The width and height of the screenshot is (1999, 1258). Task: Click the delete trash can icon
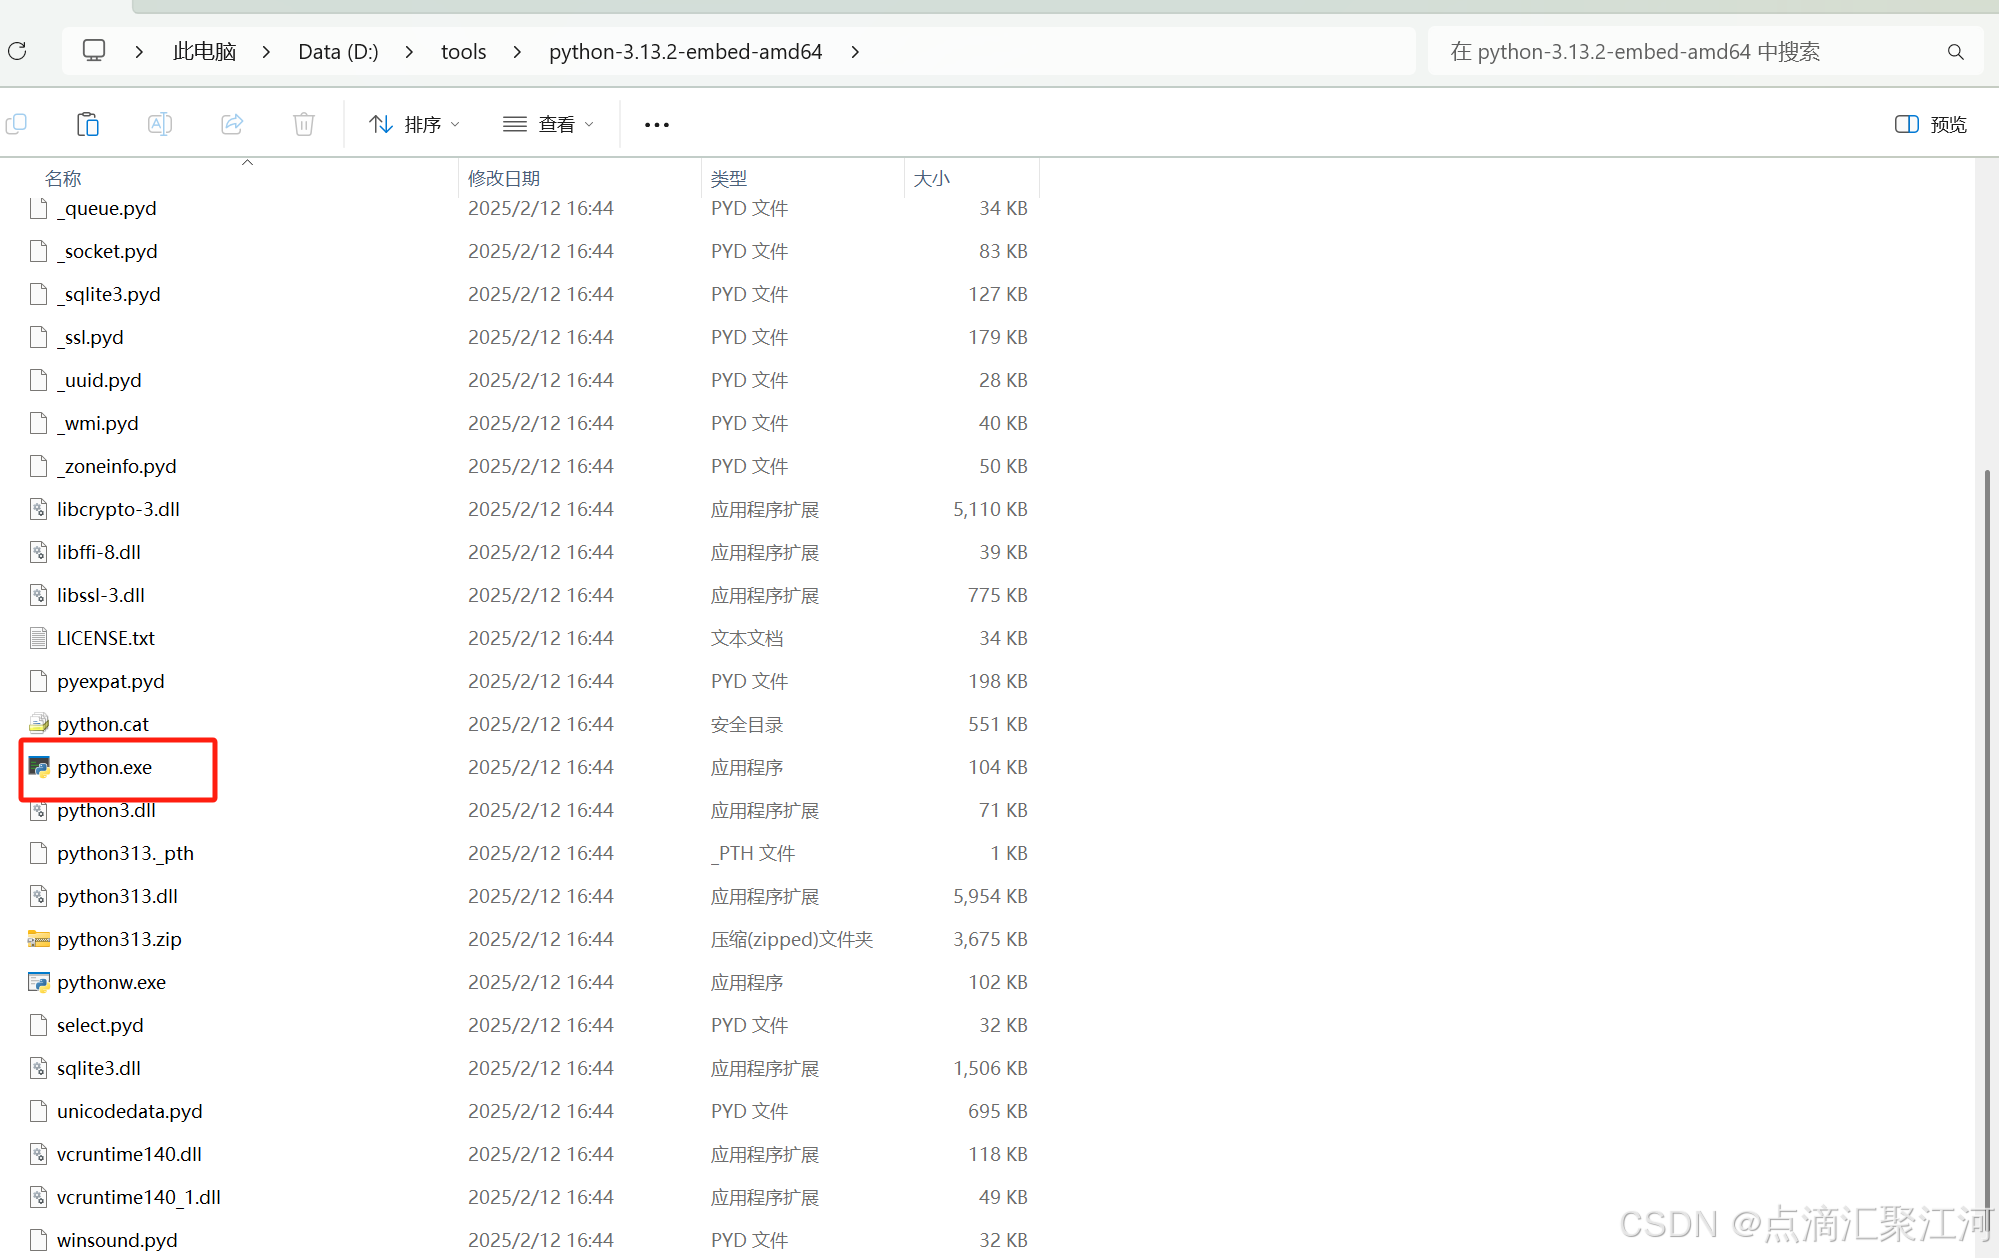(304, 124)
